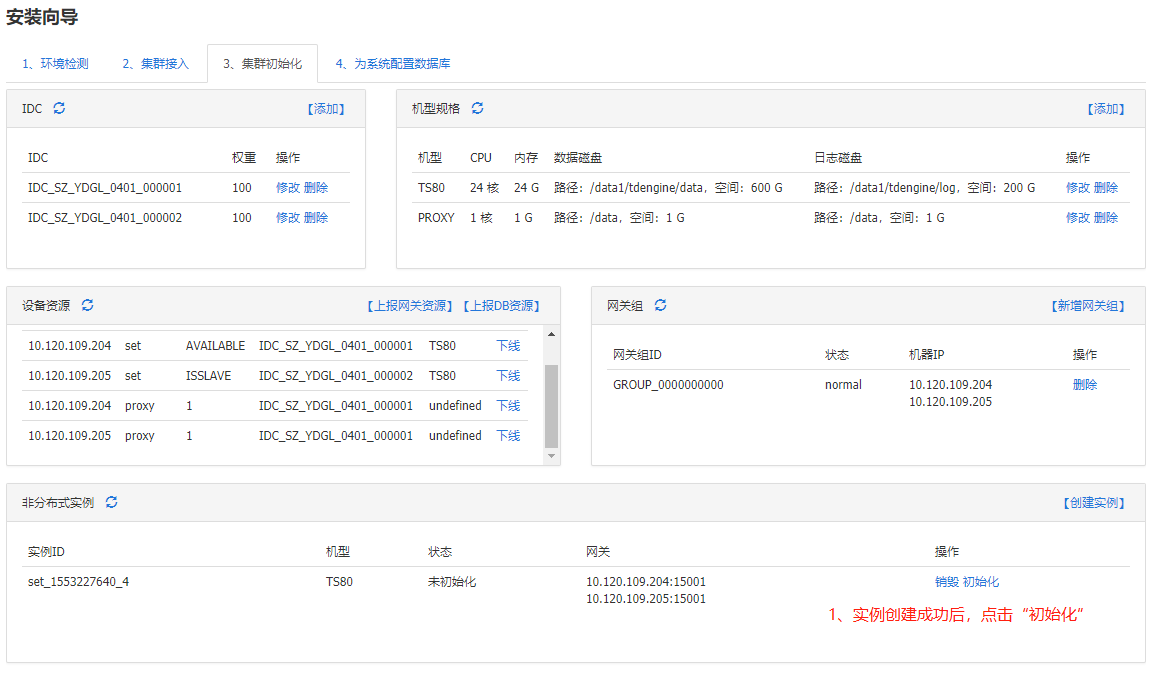Delete IDC_SZ_YDGL_0401_000001 via 删除
Image resolution: width=1157 pixels, height=682 pixels.
(x=316, y=187)
